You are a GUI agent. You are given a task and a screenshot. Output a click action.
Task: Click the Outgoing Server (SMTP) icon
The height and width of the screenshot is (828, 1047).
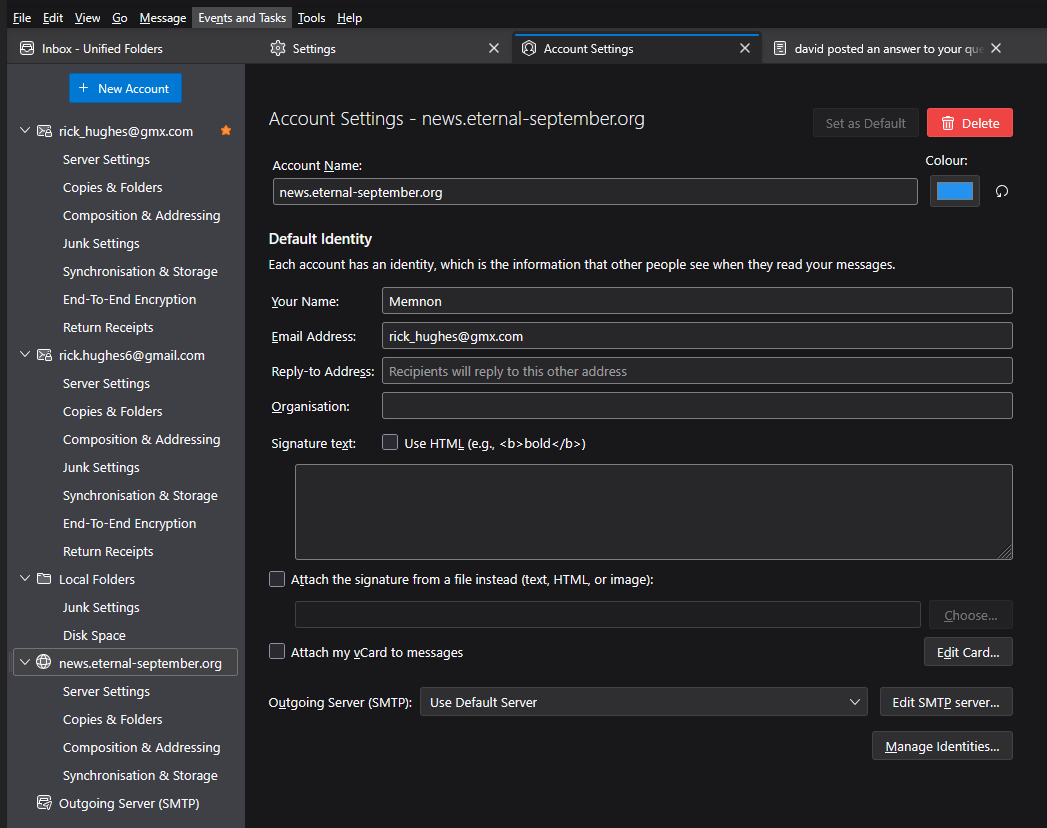44,803
